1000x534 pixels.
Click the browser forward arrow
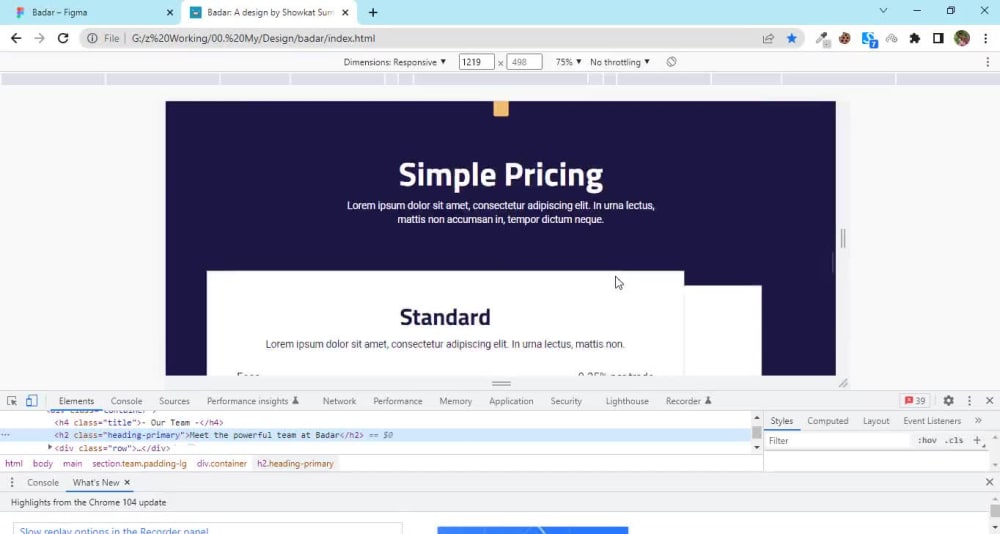40,38
